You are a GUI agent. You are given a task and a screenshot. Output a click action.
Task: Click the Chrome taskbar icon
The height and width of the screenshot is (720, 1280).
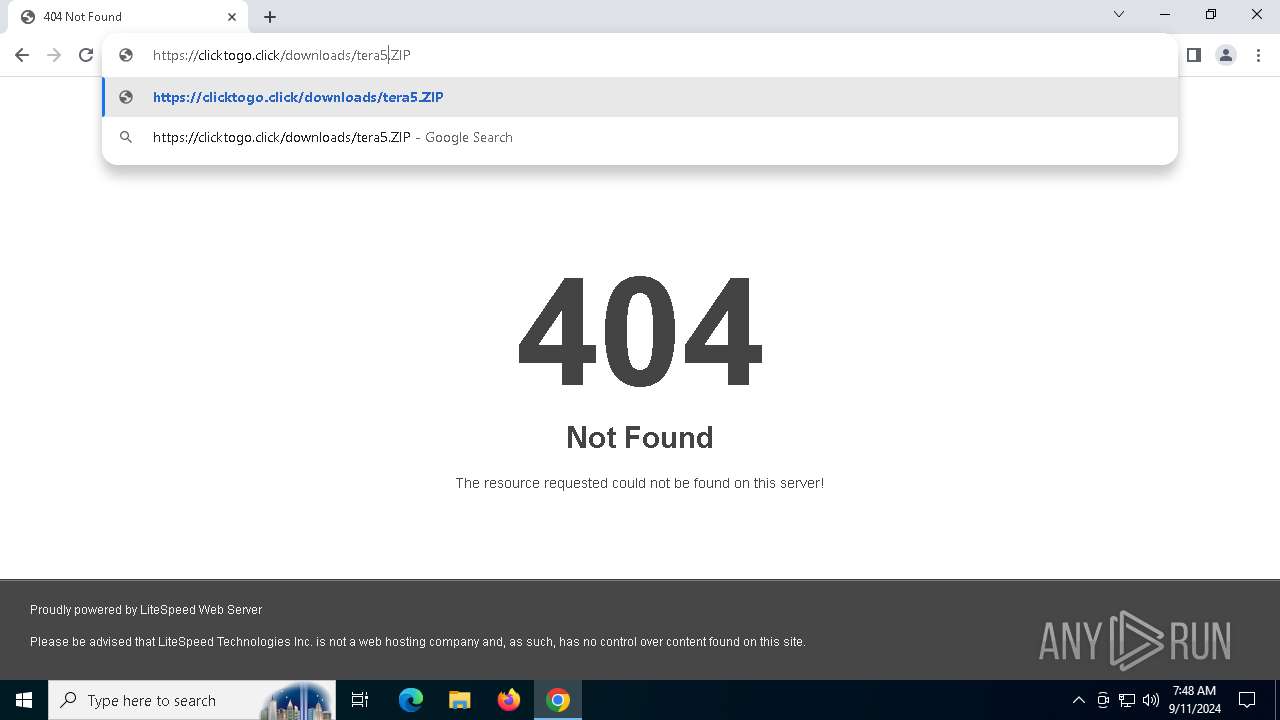point(558,700)
